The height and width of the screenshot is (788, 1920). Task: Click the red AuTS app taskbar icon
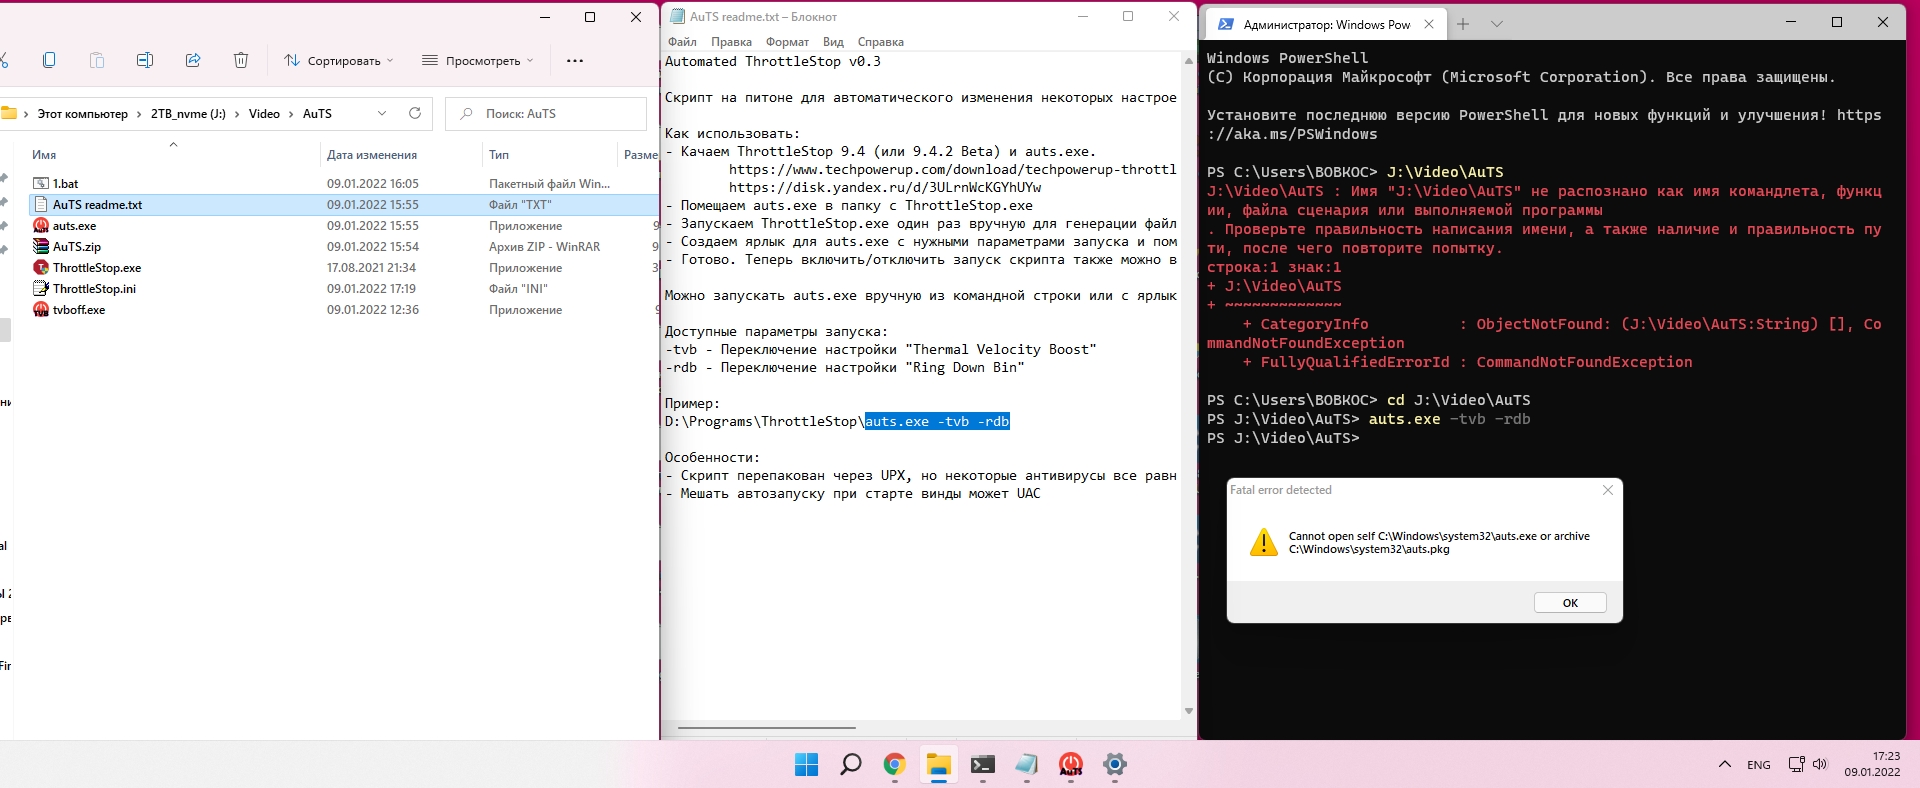(1071, 765)
